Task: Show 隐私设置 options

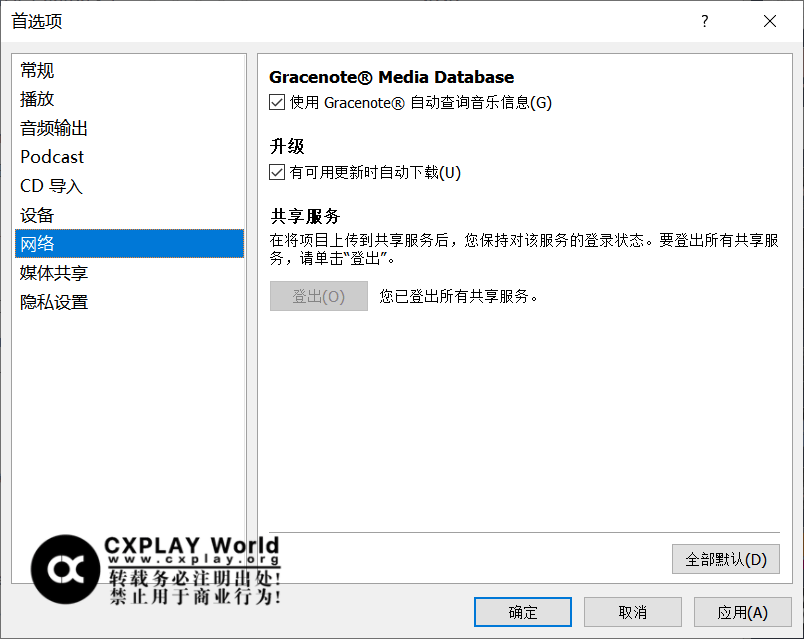Action: tap(129, 302)
